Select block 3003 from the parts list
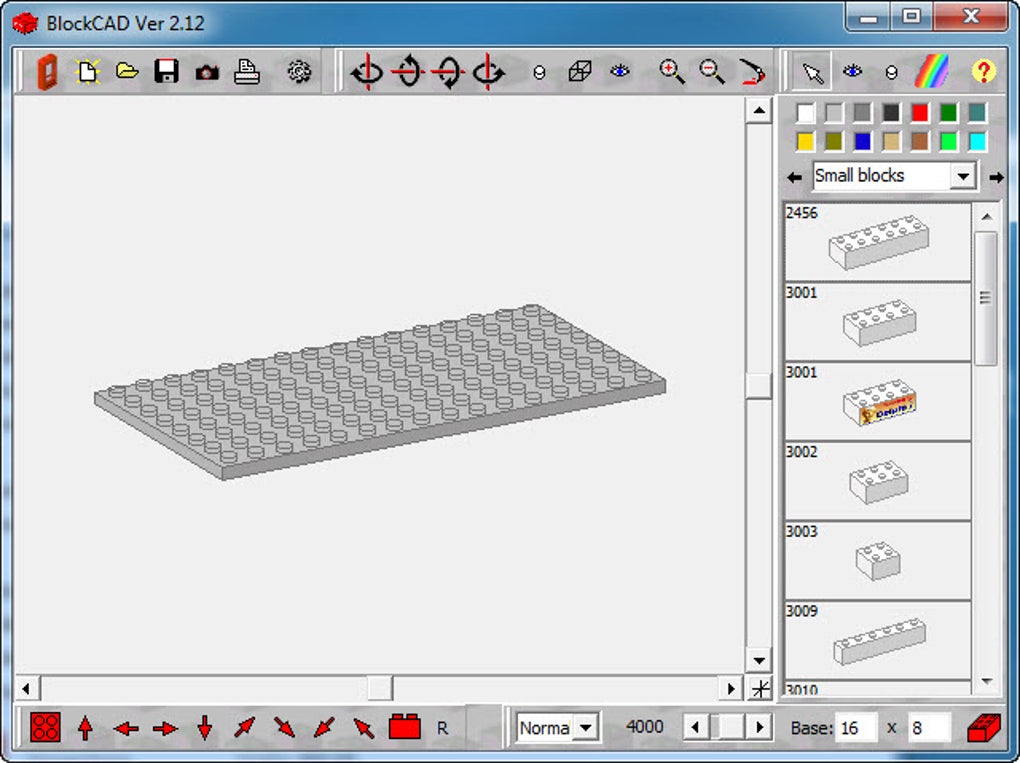The height and width of the screenshot is (763, 1020). (x=877, y=560)
